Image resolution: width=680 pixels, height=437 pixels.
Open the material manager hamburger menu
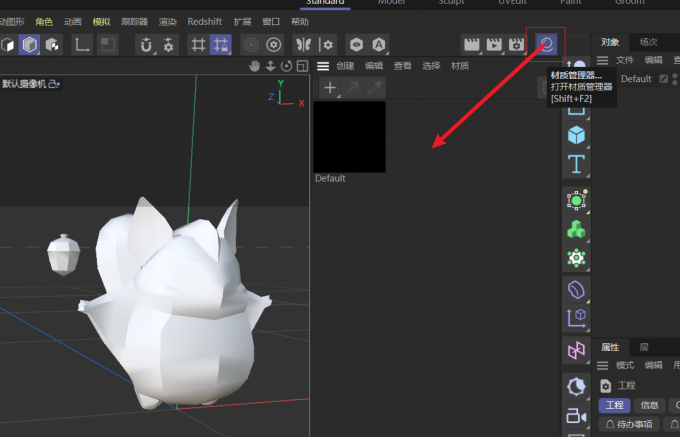click(x=323, y=66)
